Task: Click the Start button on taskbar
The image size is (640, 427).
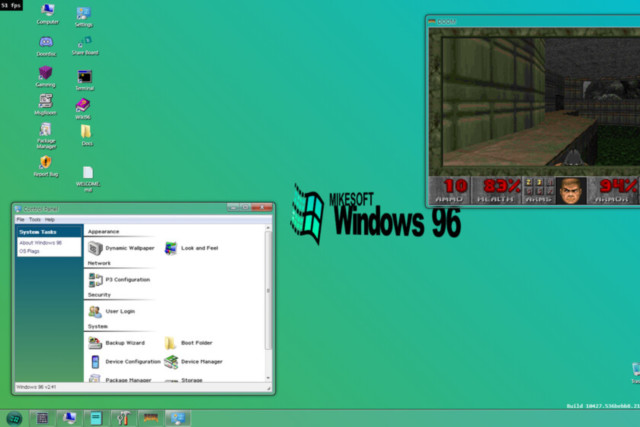Action: tap(14, 418)
